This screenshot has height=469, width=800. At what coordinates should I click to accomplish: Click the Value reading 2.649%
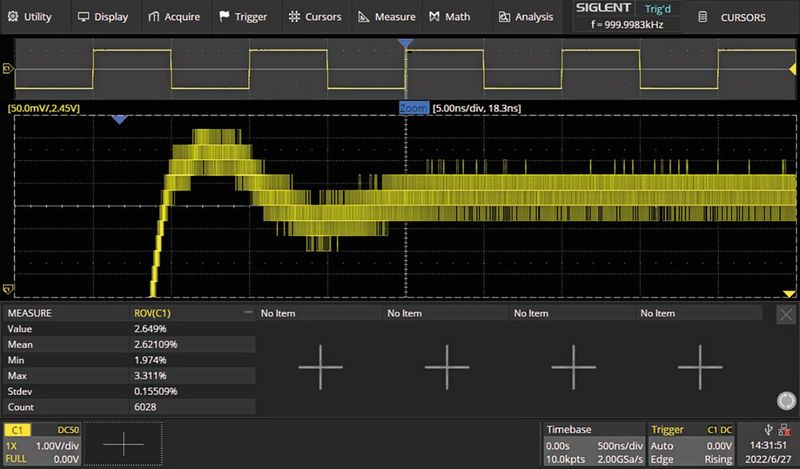[150, 329]
